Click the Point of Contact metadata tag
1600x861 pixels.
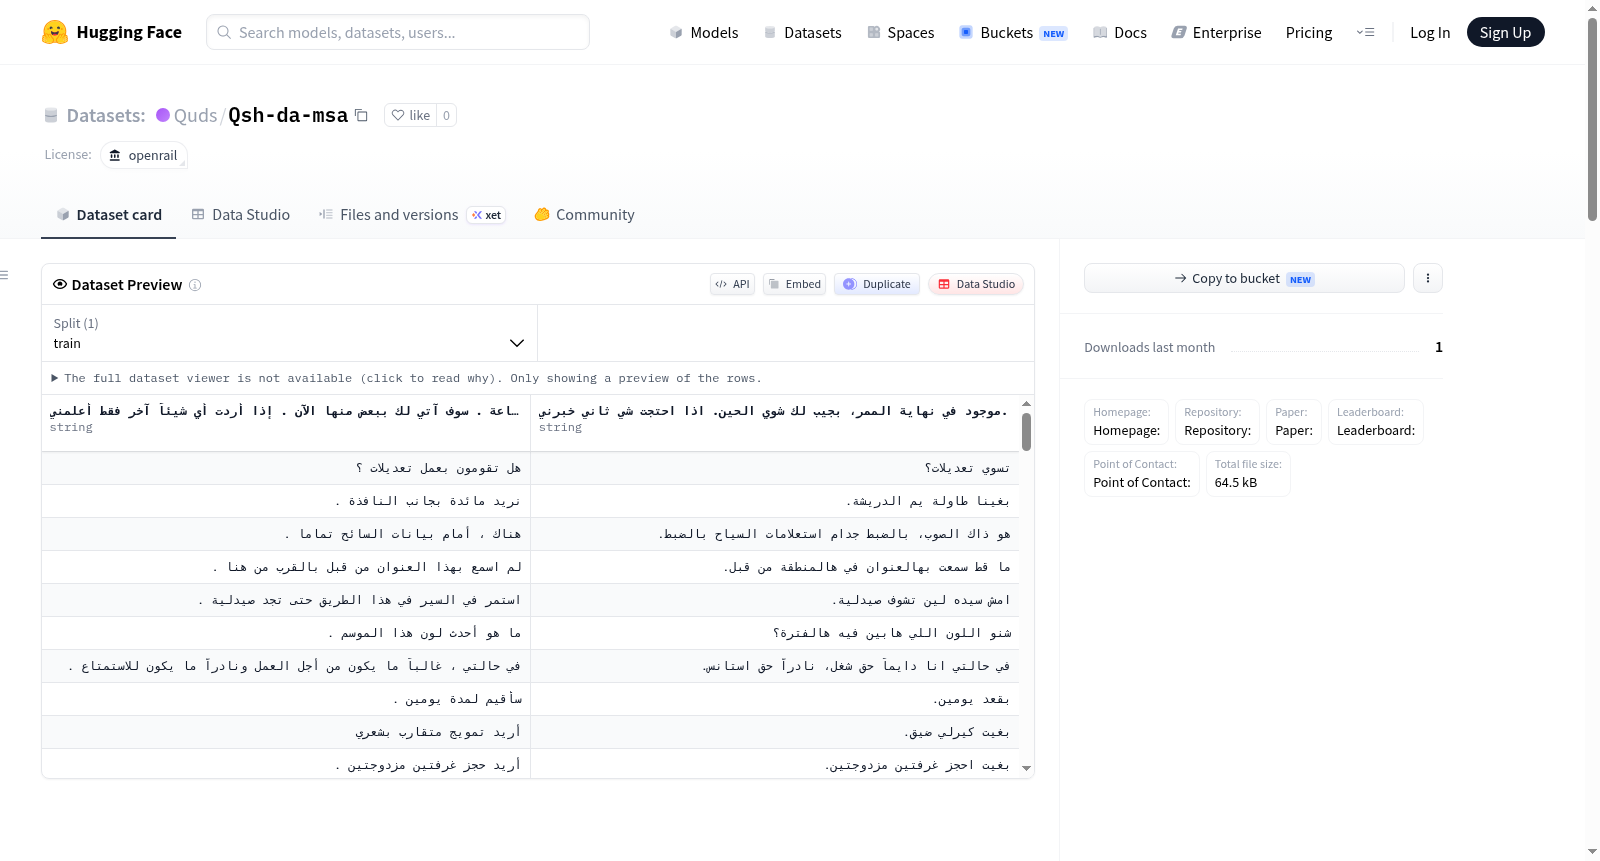pos(1142,473)
